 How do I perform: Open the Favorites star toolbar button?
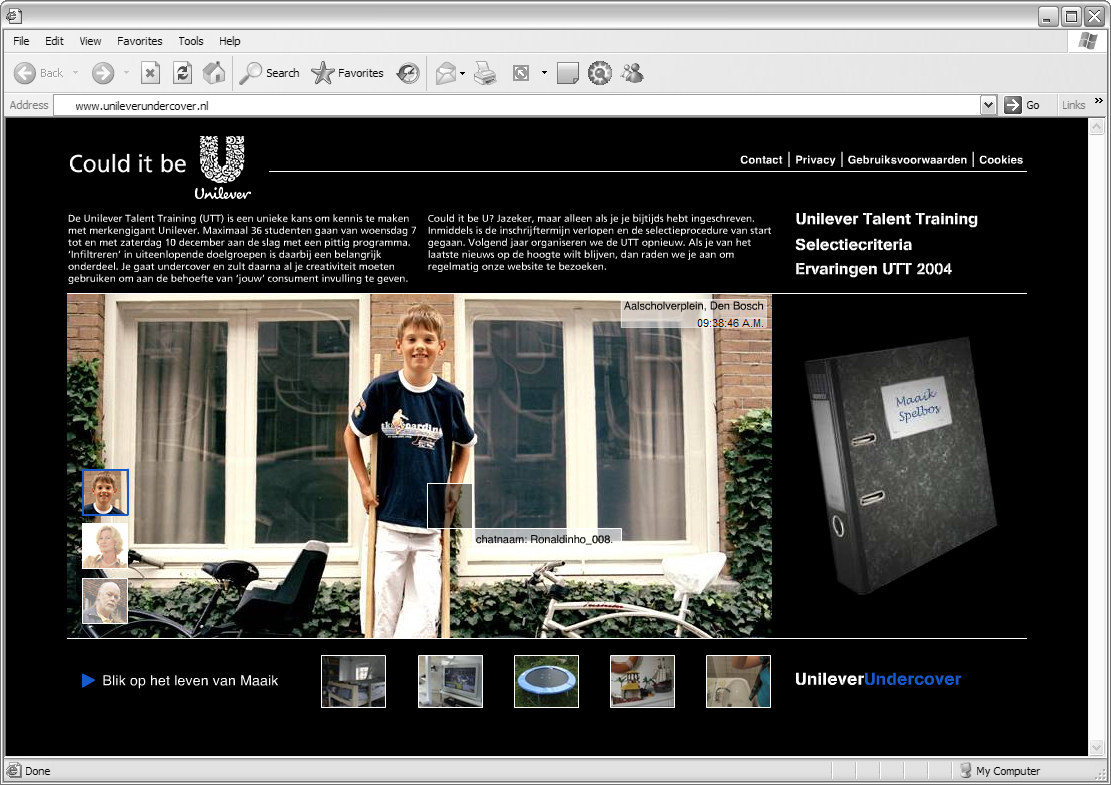point(347,73)
